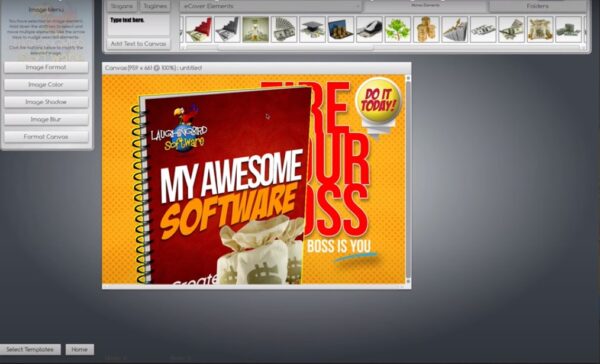The width and height of the screenshot is (600, 364).
Task: Pick the graduation cap on cash thumbnail
Action: tap(313, 29)
